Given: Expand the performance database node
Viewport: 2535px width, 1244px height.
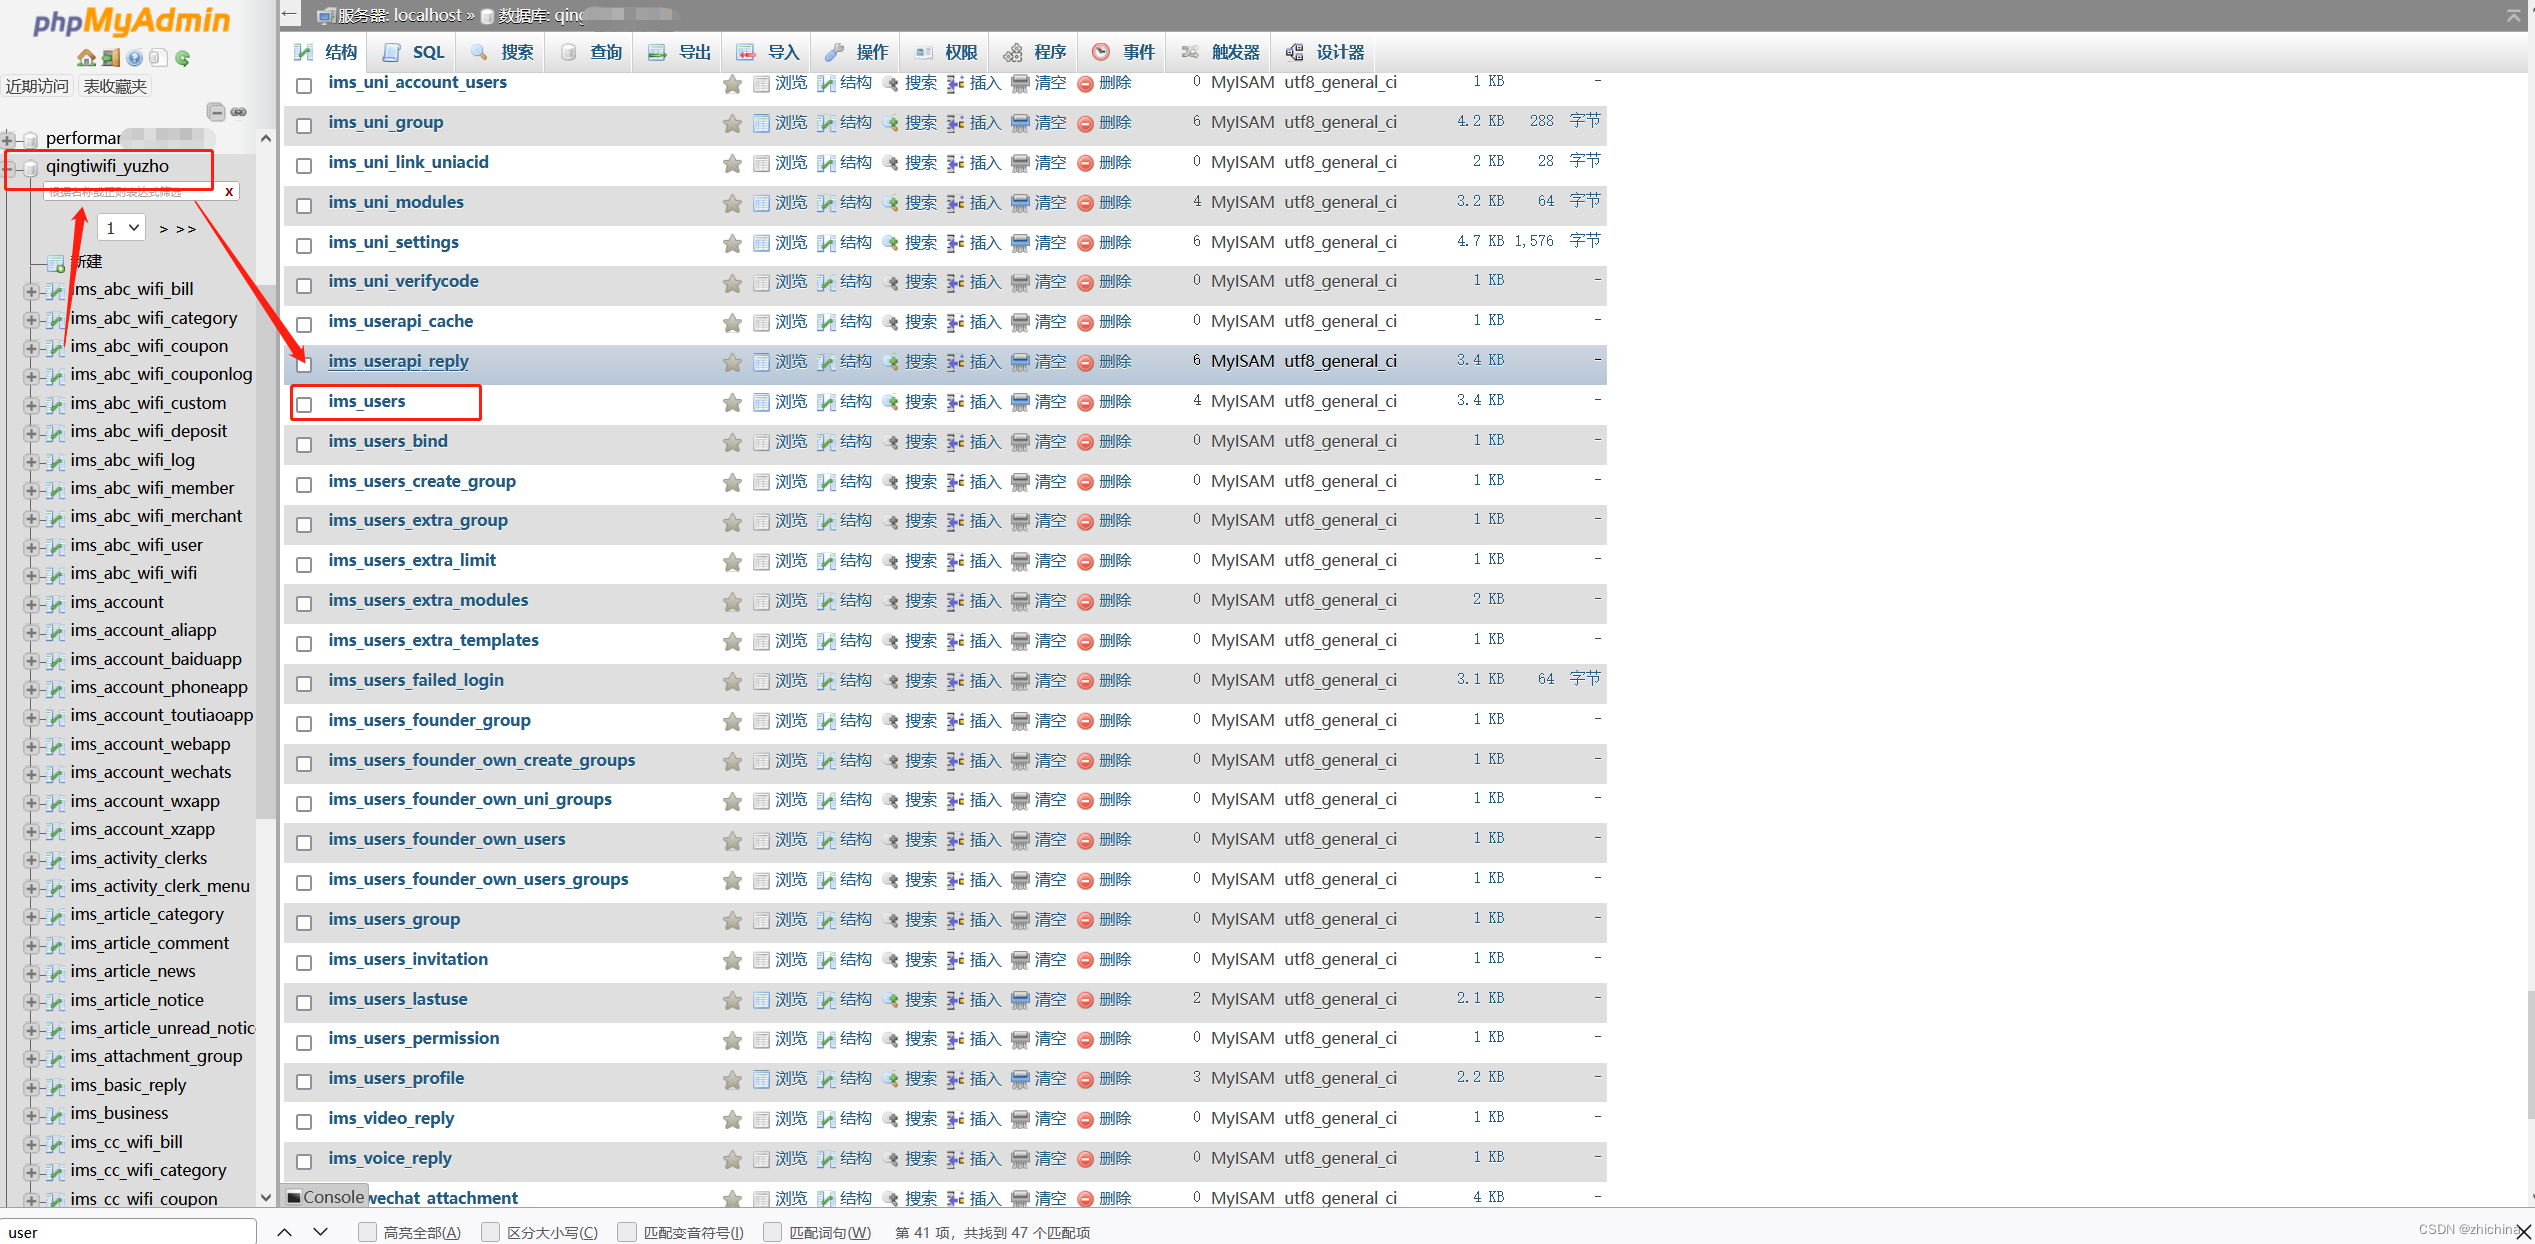Looking at the screenshot, I should pyautogui.click(x=8, y=139).
